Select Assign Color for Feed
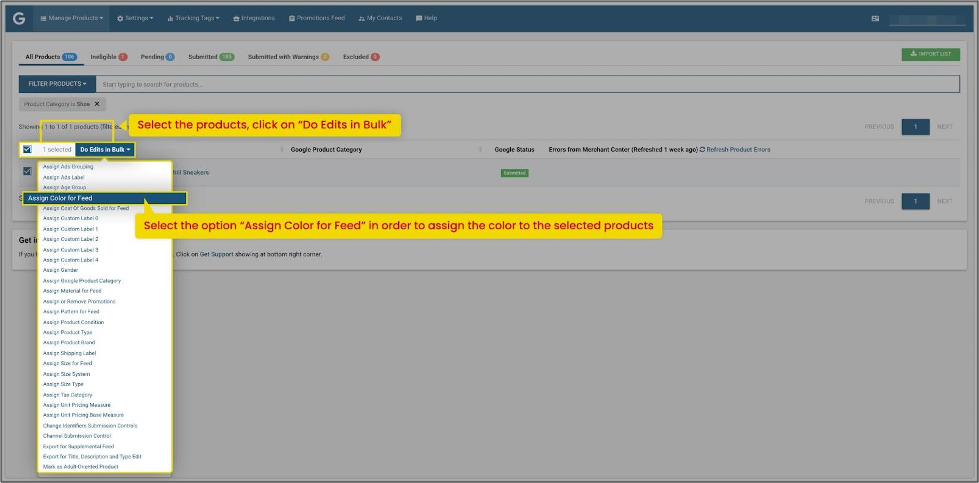The width and height of the screenshot is (979, 483). (x=104, y=198)
